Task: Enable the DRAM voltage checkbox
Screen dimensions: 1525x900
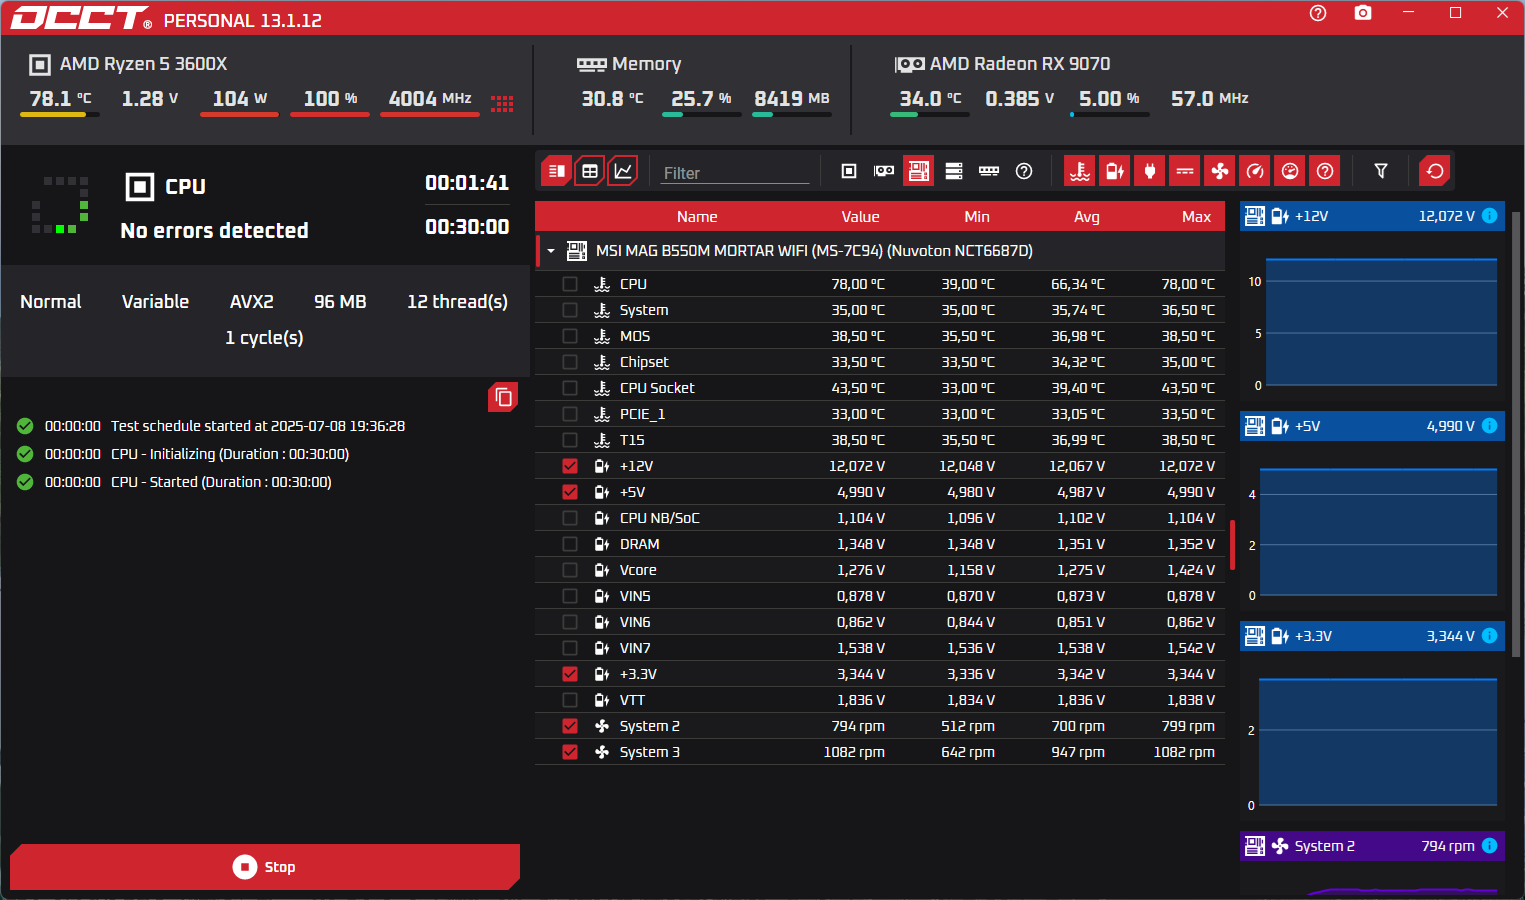Action: 570,544
